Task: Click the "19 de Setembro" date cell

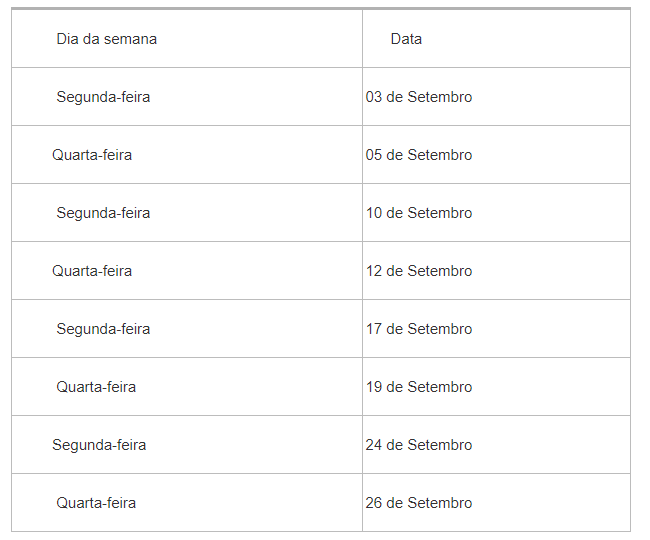Action: point(419,387)
